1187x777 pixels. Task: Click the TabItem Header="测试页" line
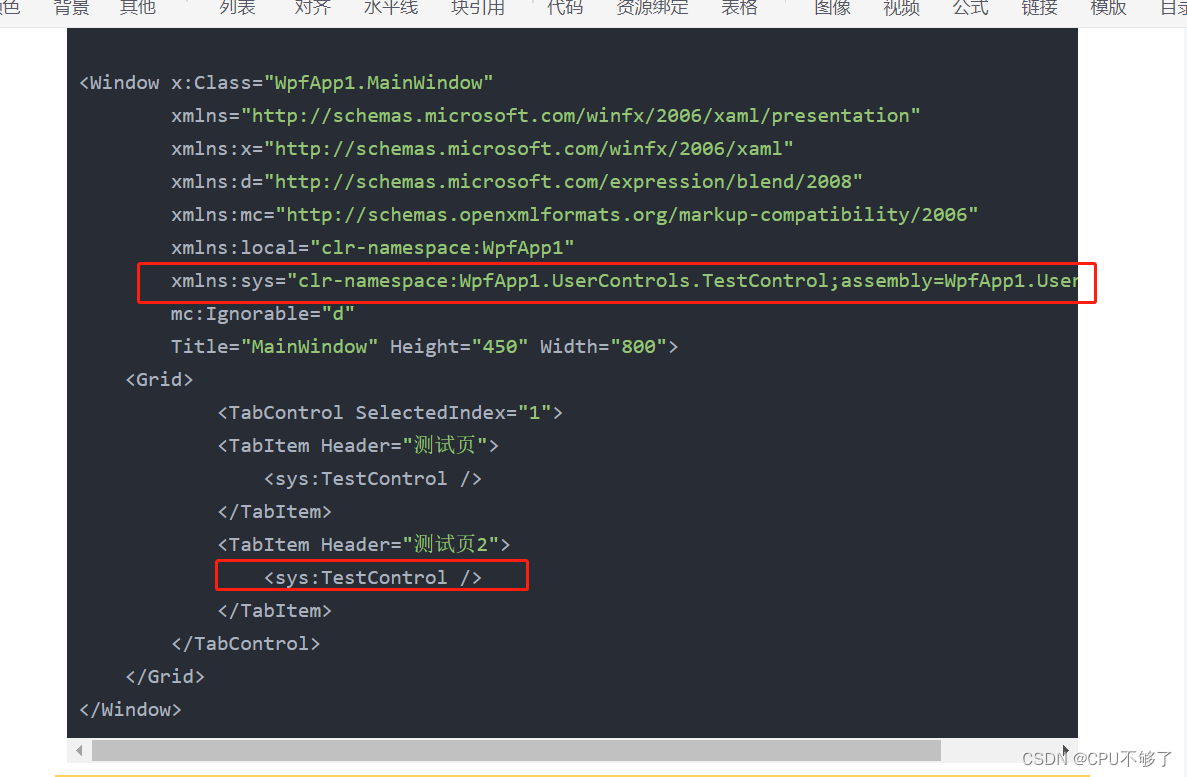click(358, 445)
